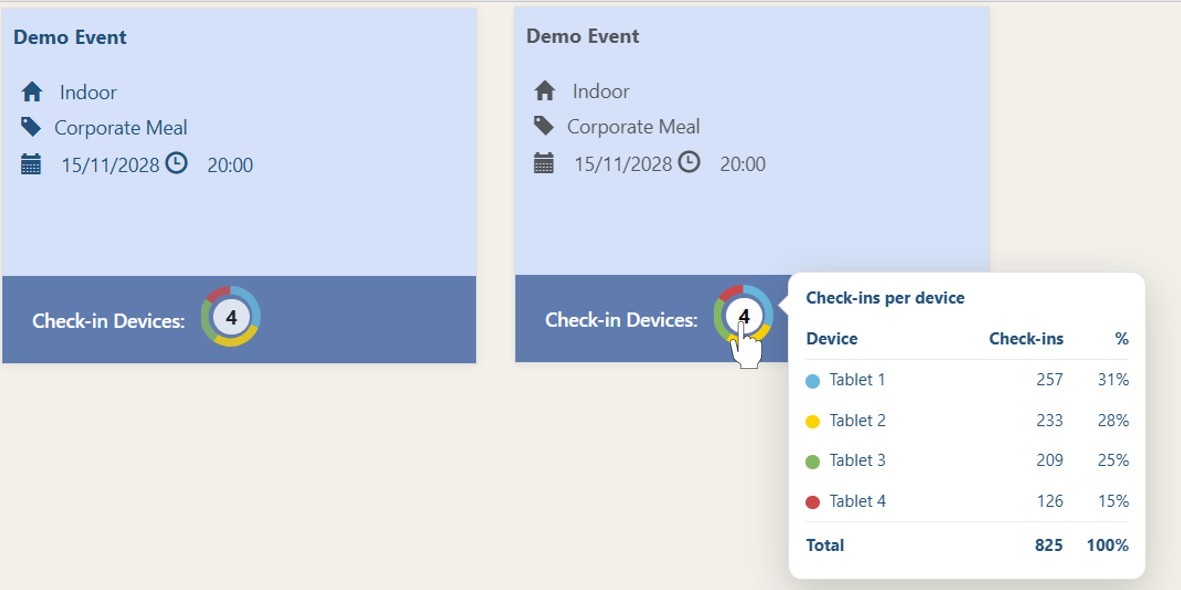Click the grey home icon in second event card
1181x590 pixels.
click(545, 91)
